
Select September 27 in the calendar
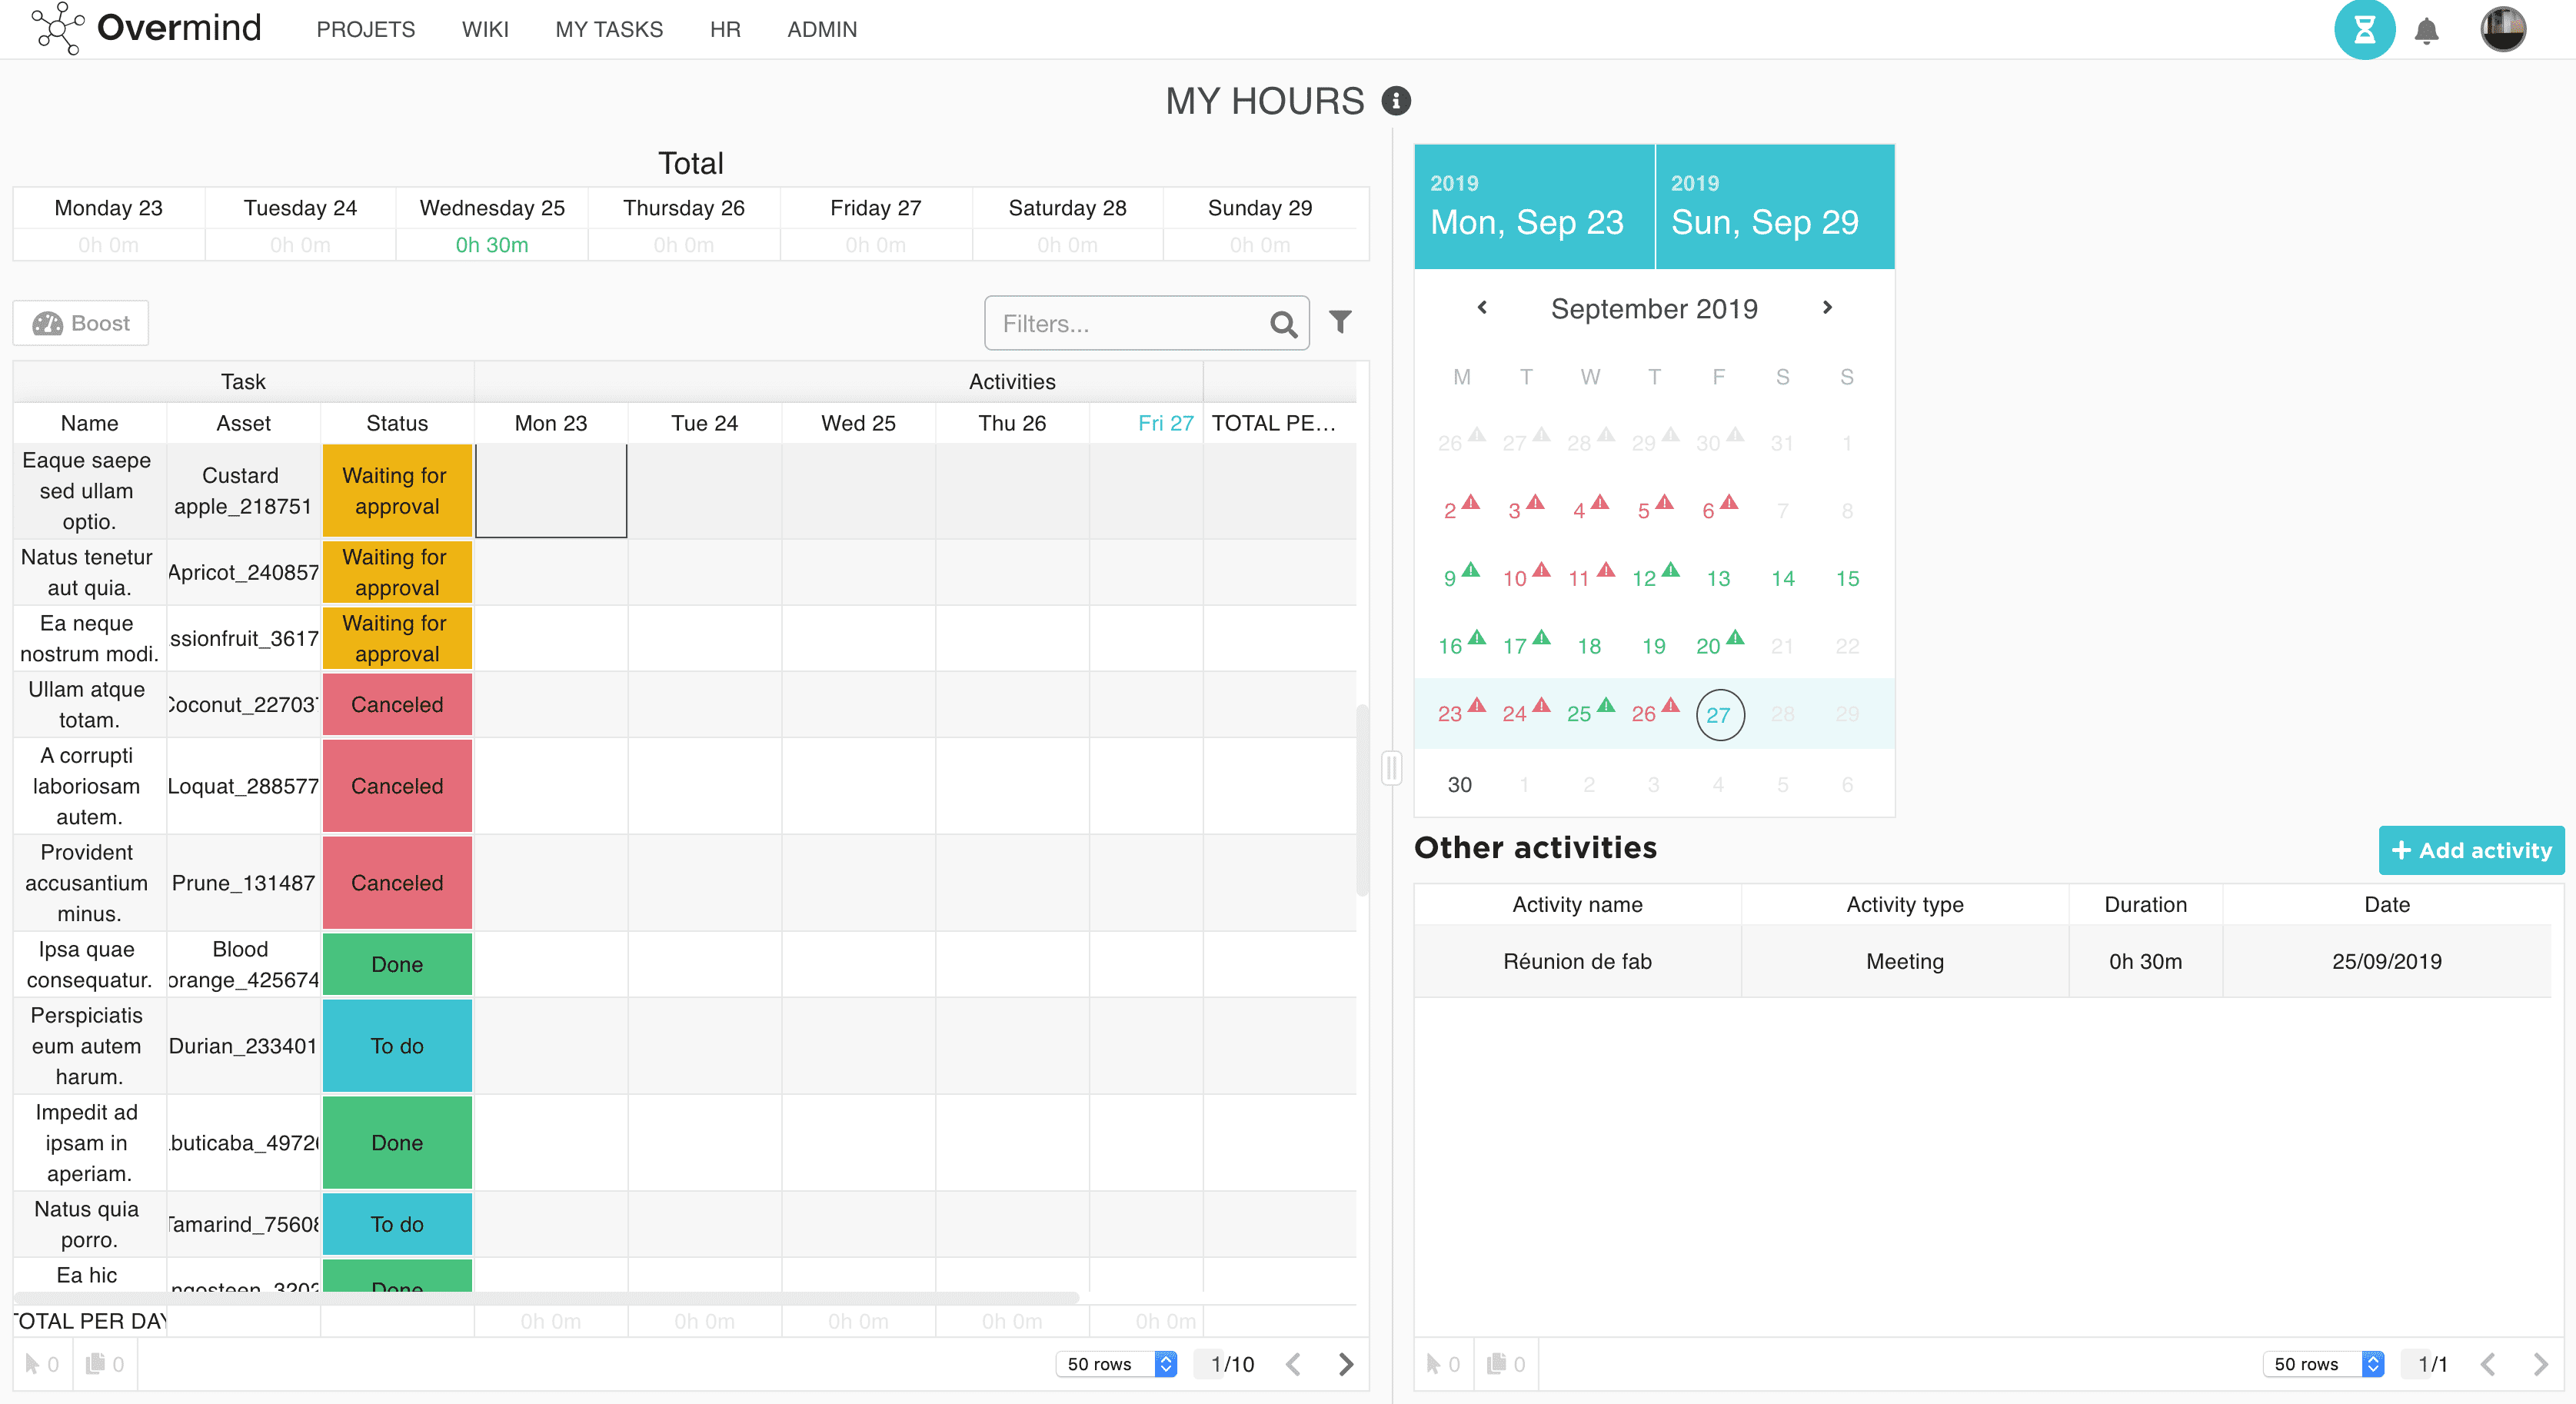coord(1719,714)
